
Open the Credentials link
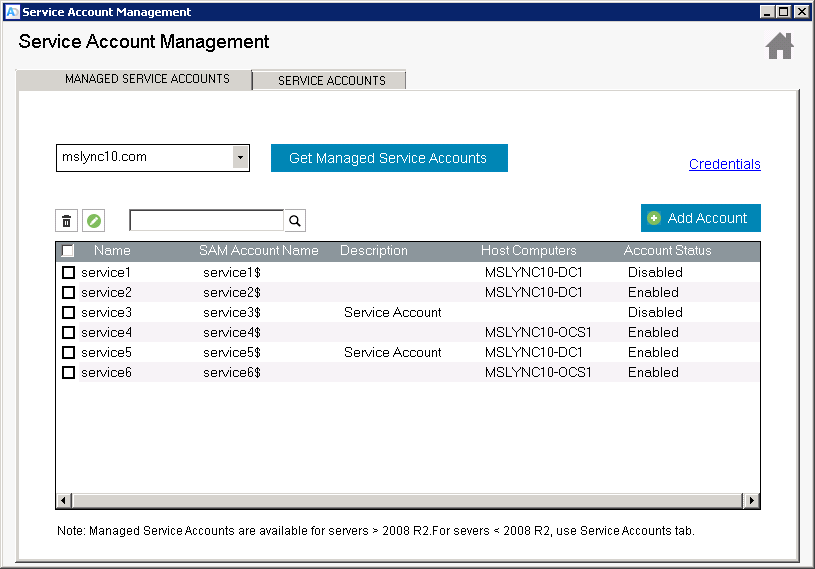click(x=724, y=164)
